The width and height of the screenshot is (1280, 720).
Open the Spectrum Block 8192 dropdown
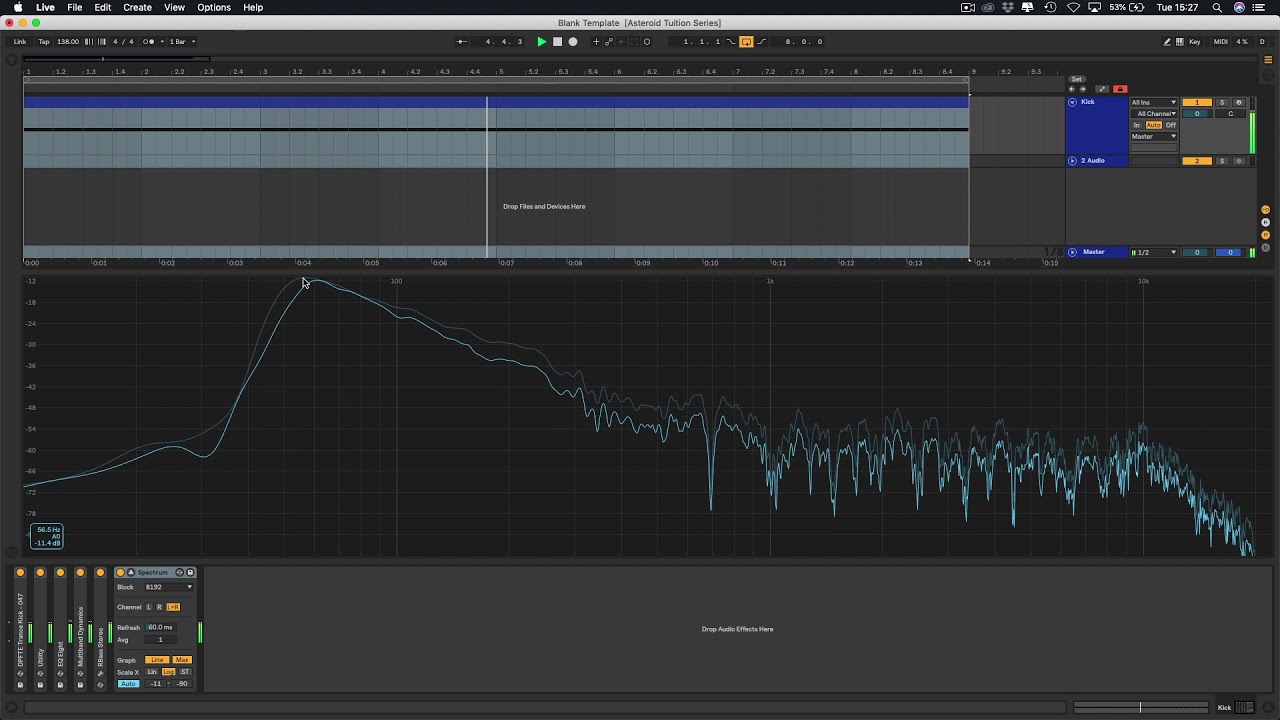point(168,587)
